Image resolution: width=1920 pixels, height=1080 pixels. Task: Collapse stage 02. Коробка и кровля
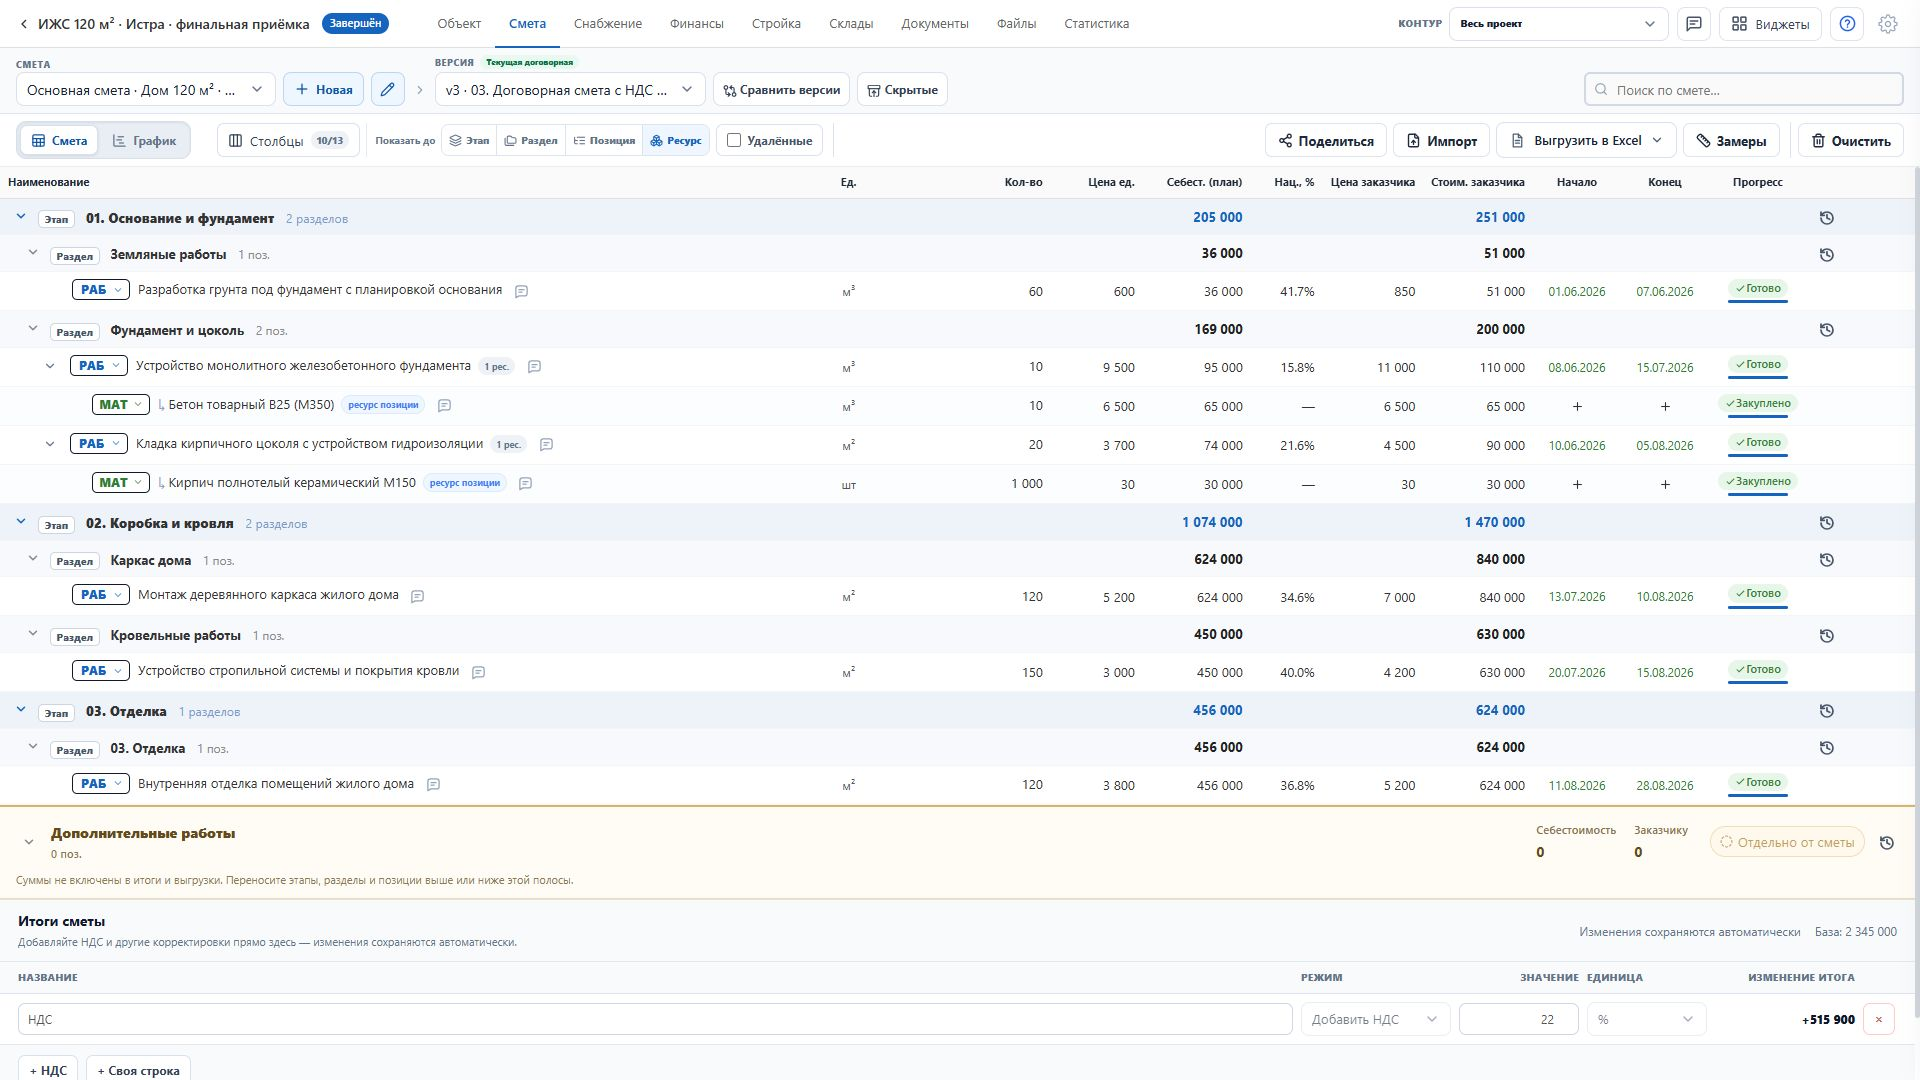(x=20, y=522)
